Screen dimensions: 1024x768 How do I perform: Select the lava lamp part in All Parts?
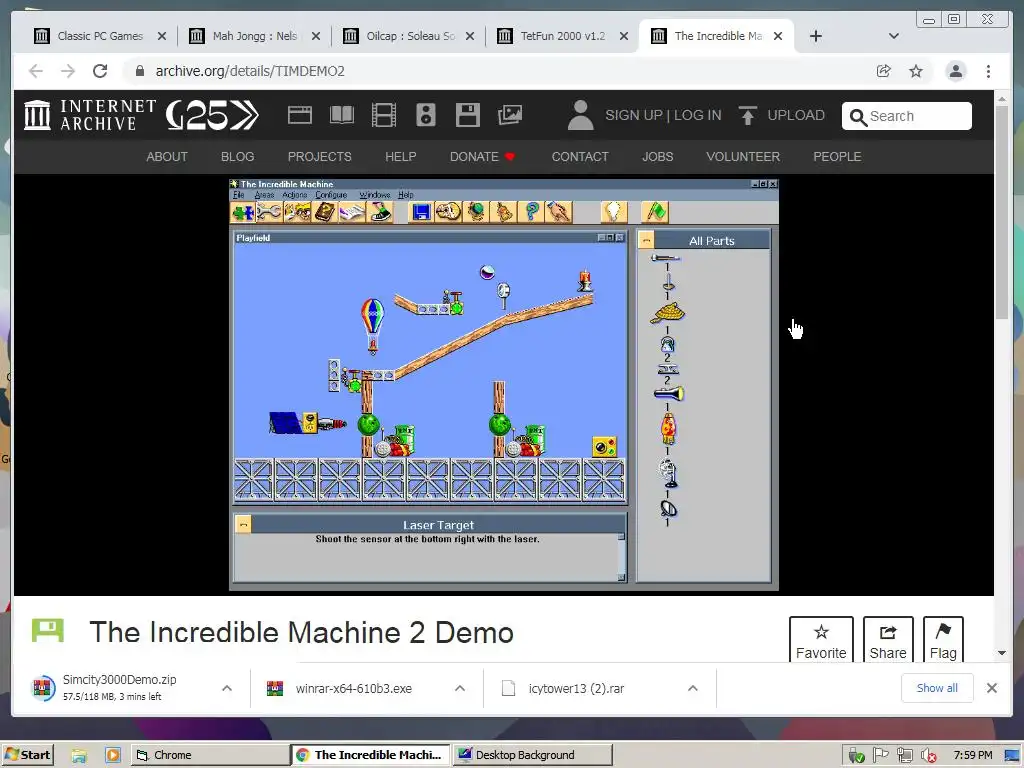[x=668, y=429]
